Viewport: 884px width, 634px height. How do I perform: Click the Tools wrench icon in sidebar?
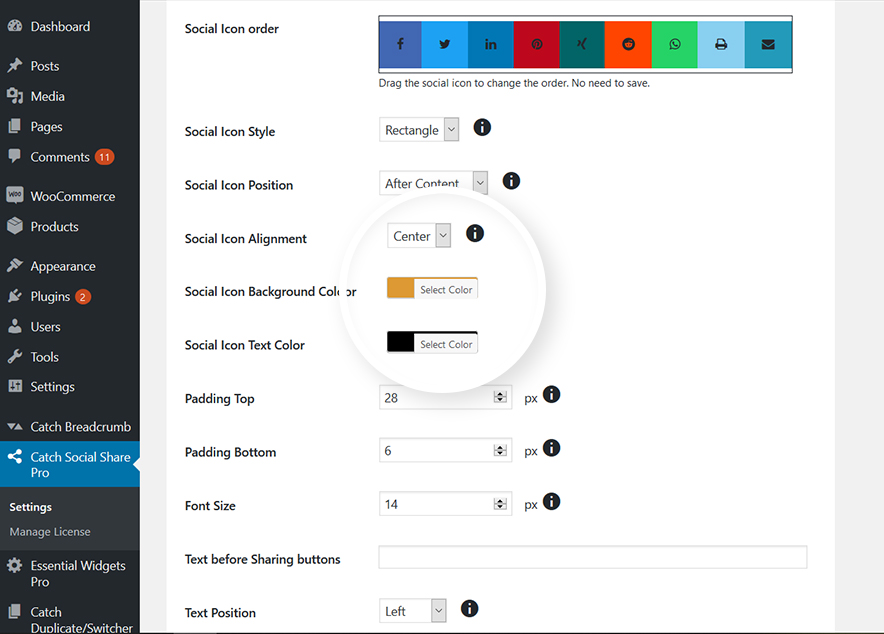click(15, 356)
